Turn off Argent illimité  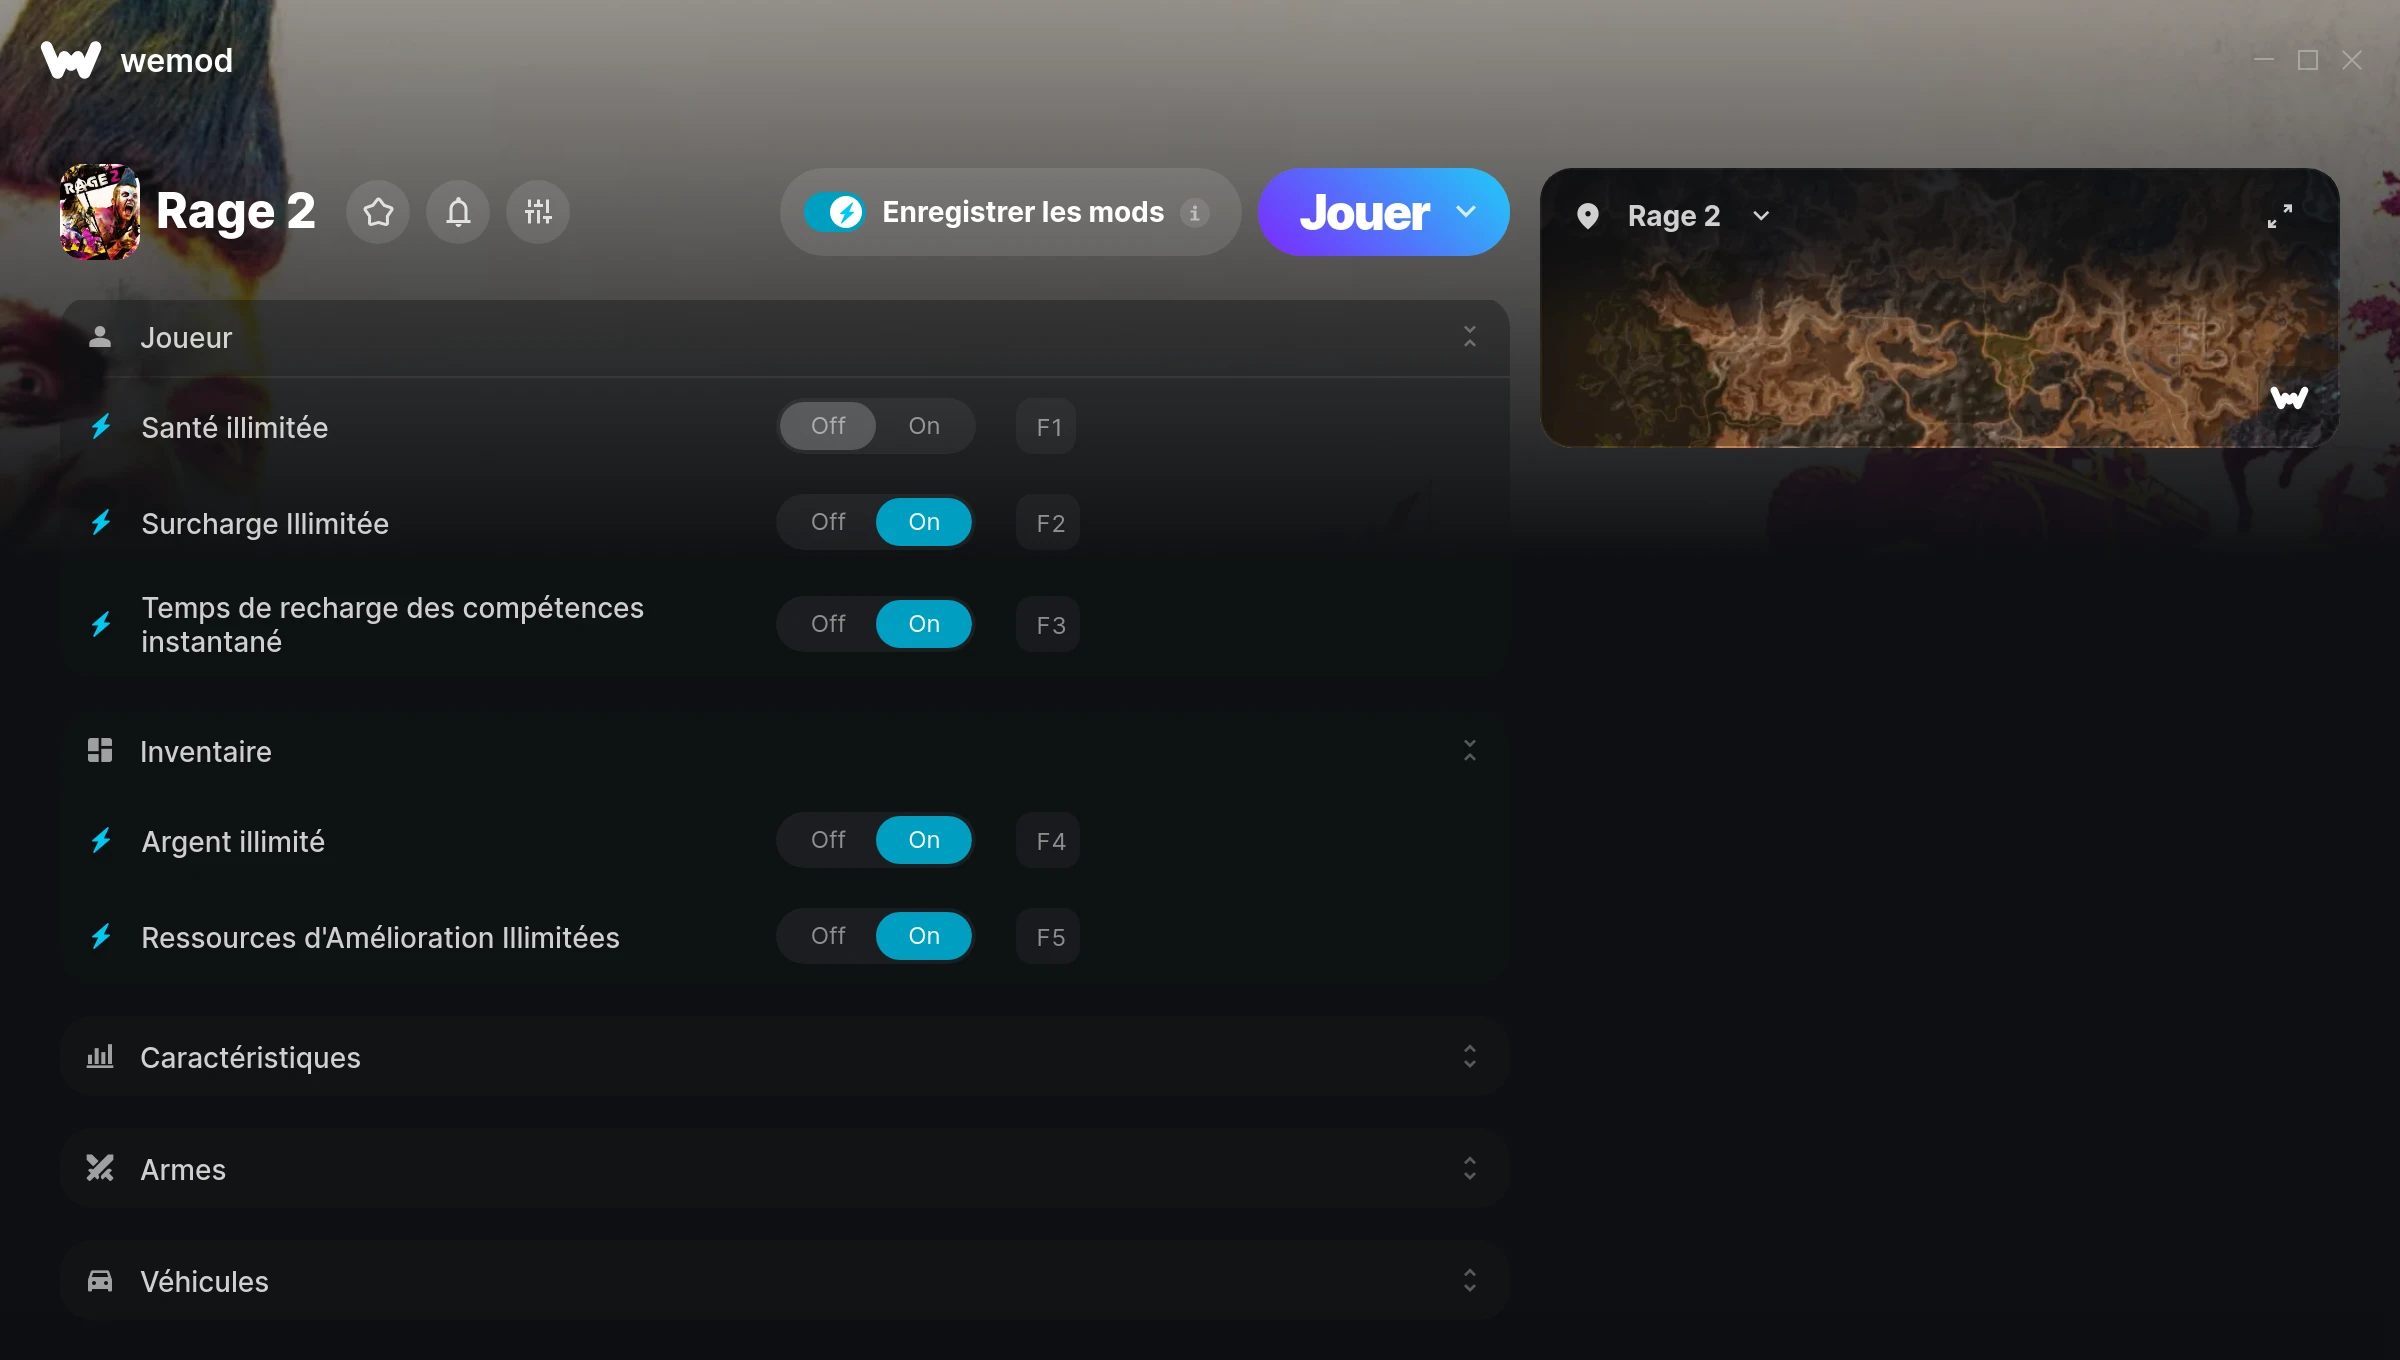(828, 840)
